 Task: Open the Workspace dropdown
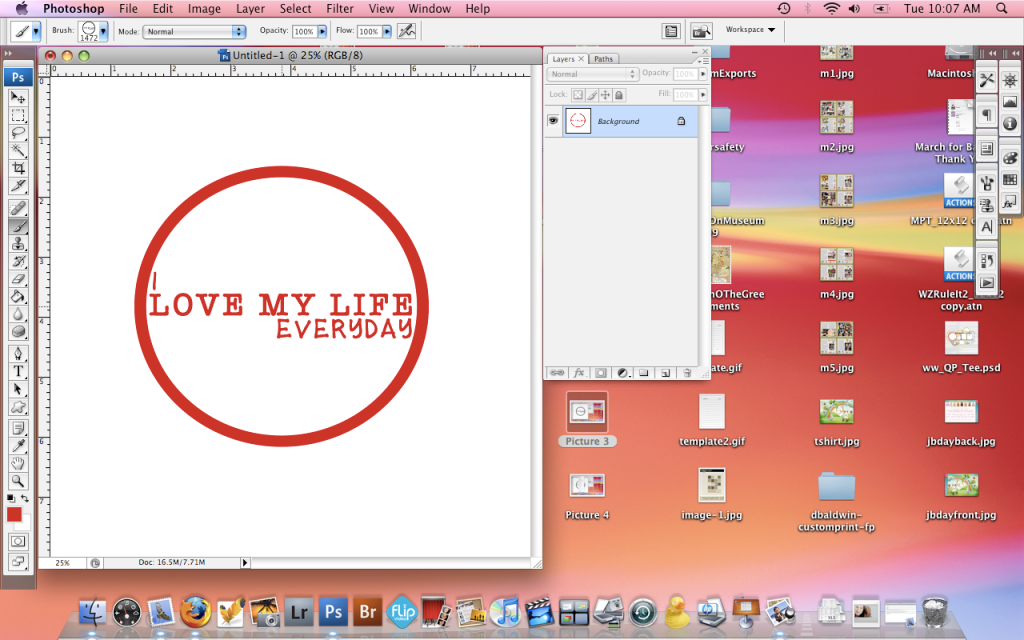point(750,29)
